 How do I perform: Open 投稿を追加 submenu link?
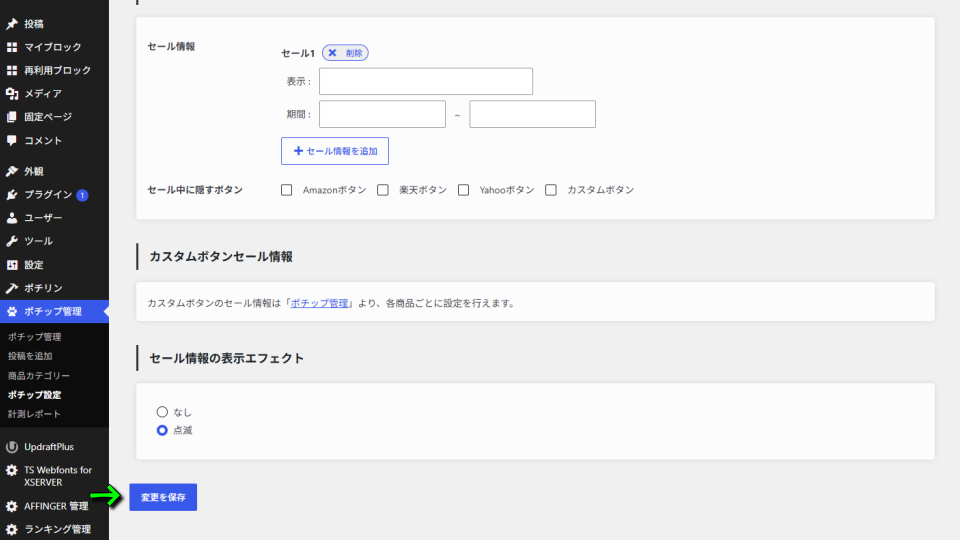(x=30, y=356)
